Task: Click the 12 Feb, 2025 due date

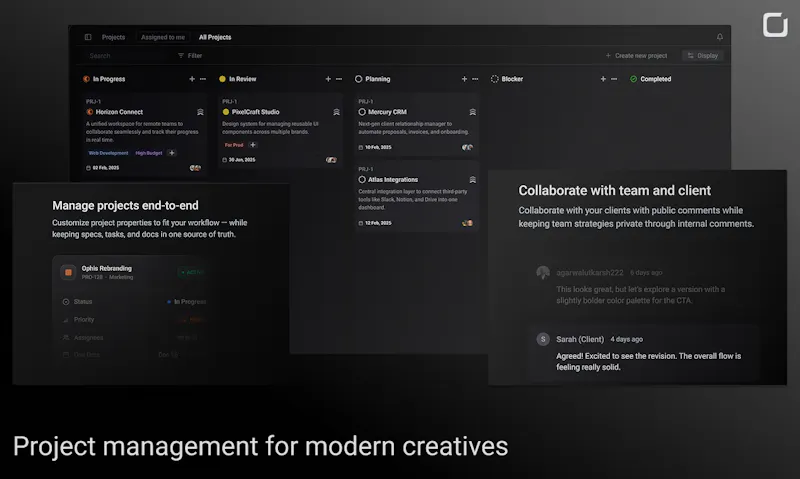Action: 375,223
